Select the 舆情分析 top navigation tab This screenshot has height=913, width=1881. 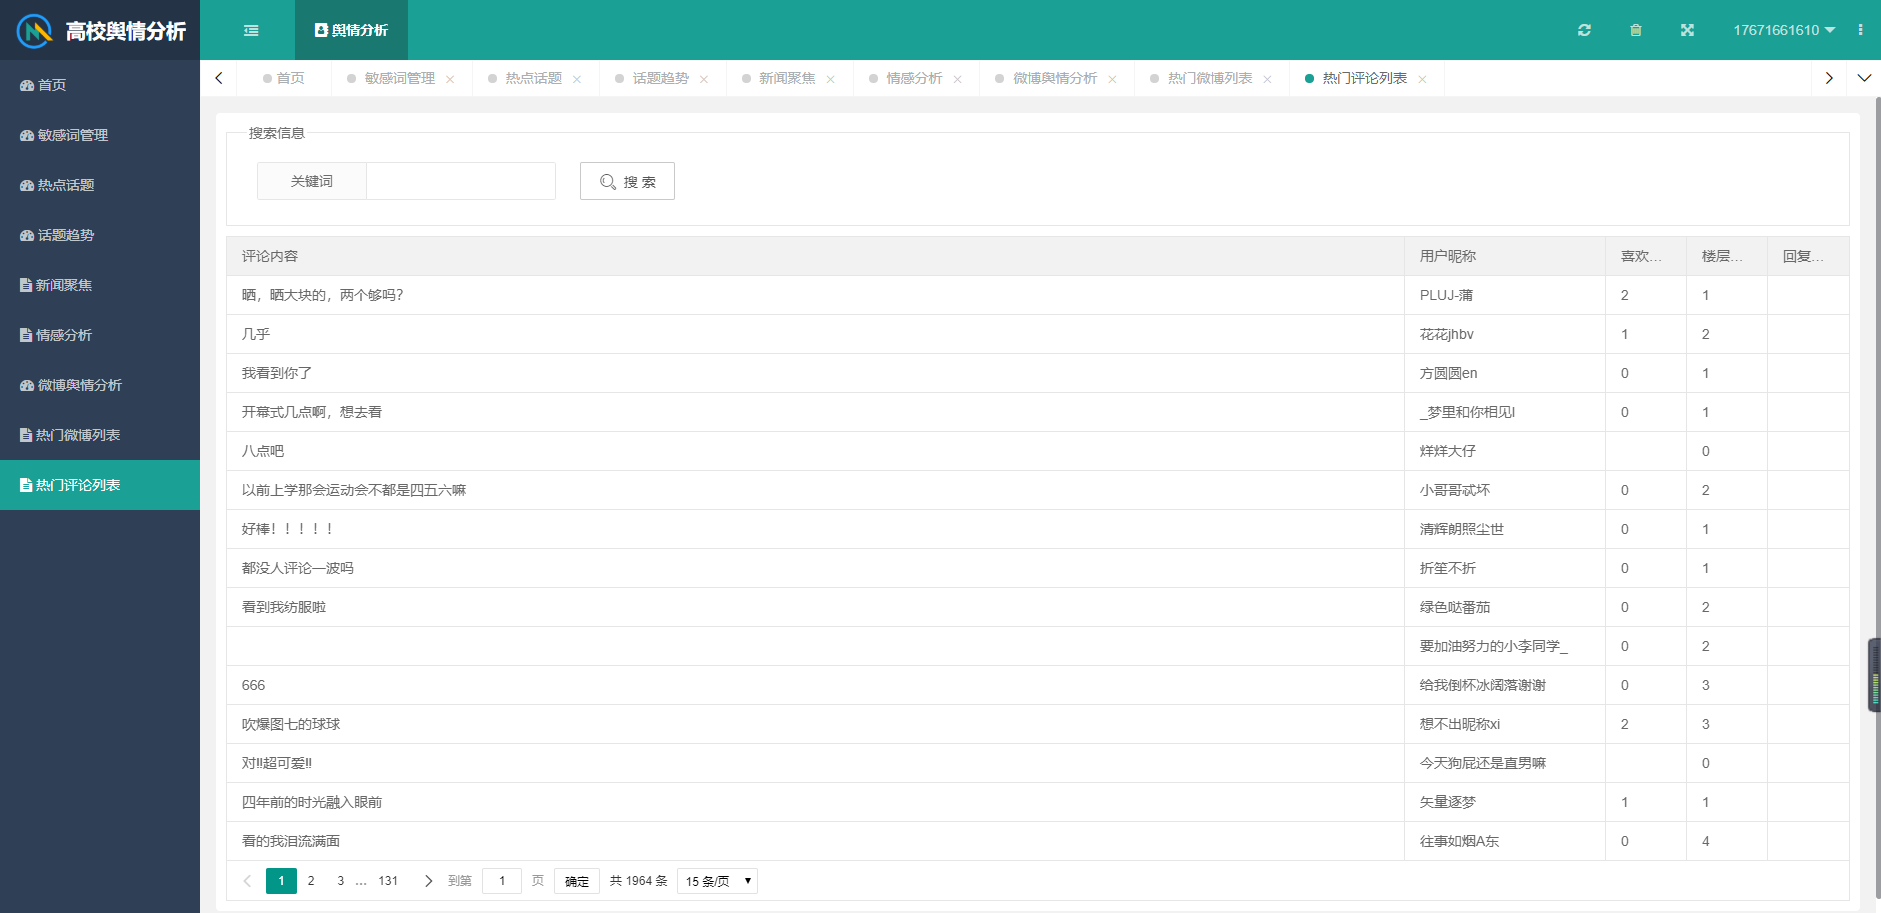point(351,30)
